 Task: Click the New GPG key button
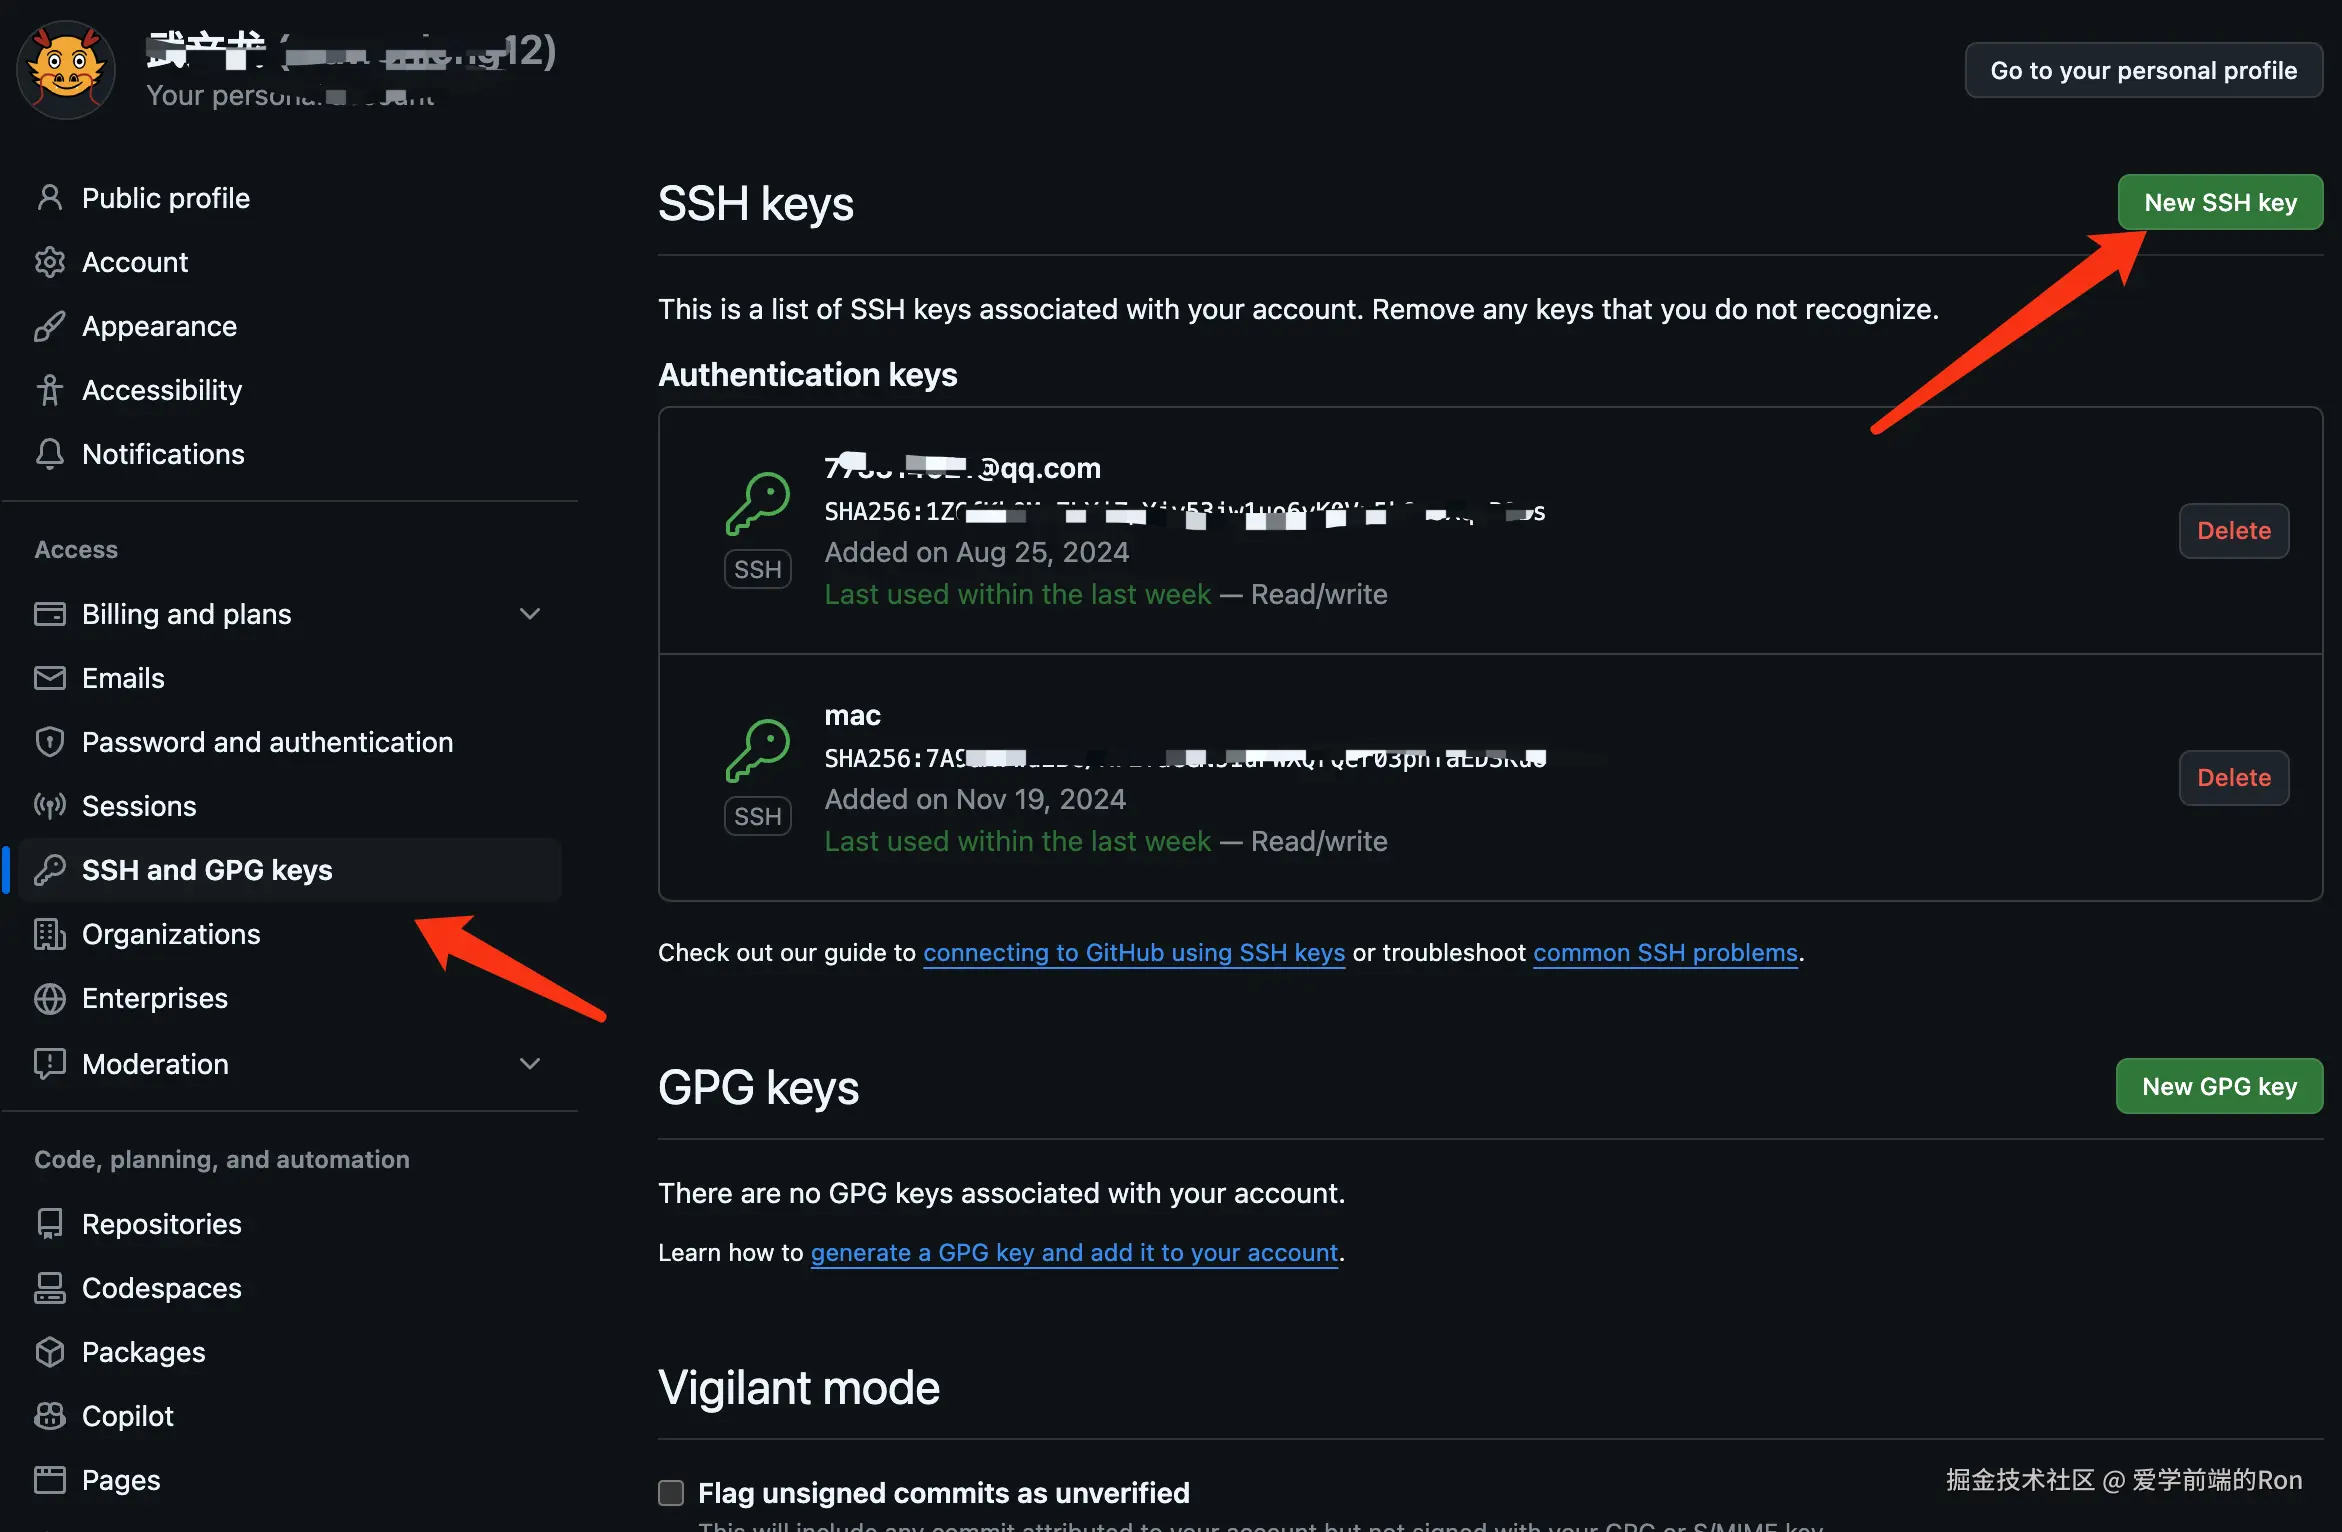(2219, 1086)
